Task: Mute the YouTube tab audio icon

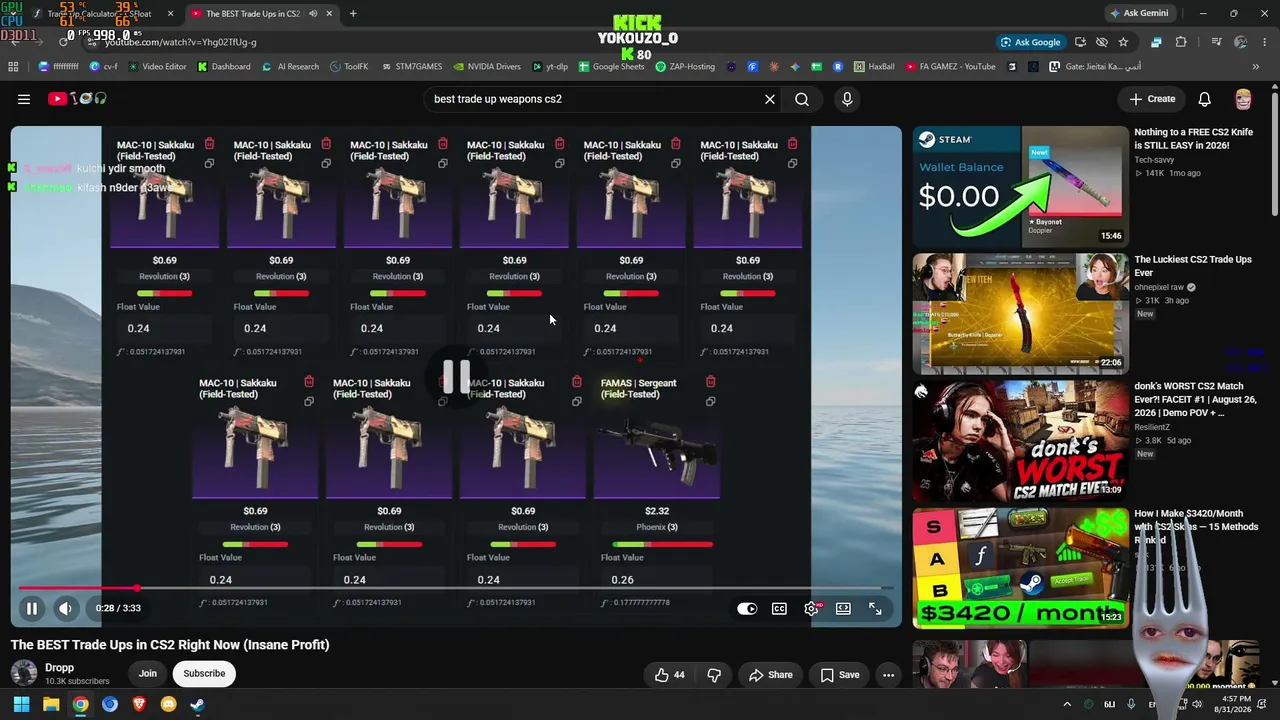Action: [x=313, y=14]
